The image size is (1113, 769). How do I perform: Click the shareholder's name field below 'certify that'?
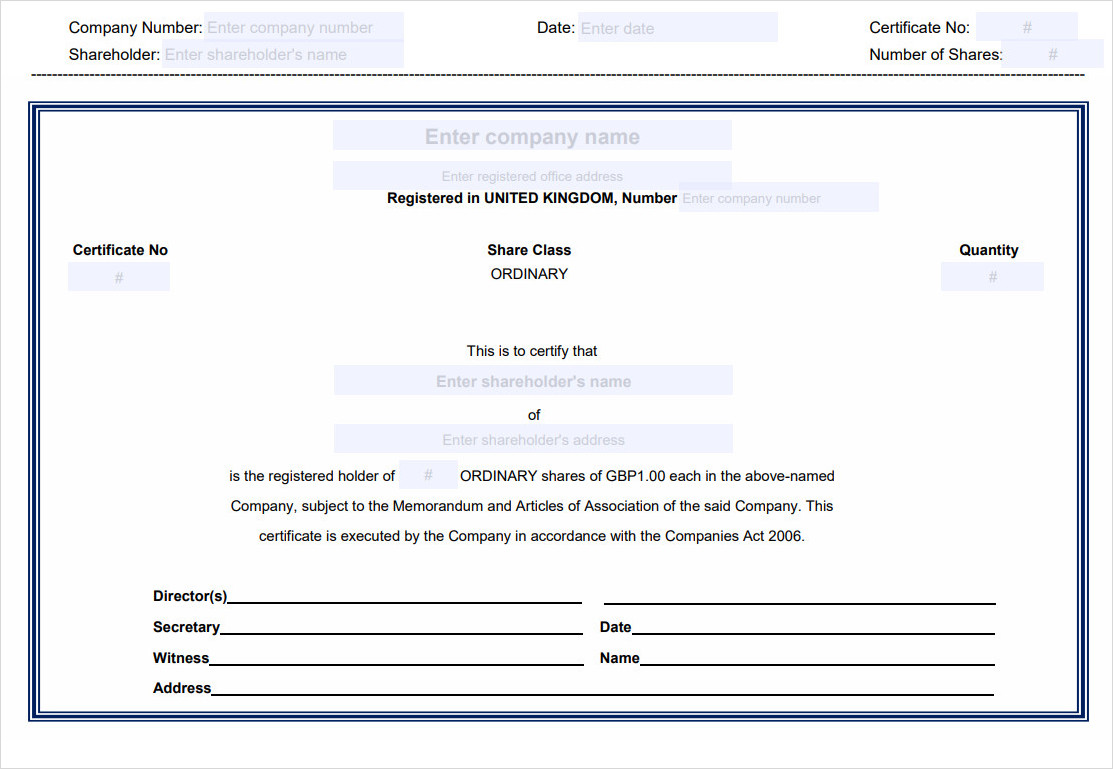pos(533,381)
